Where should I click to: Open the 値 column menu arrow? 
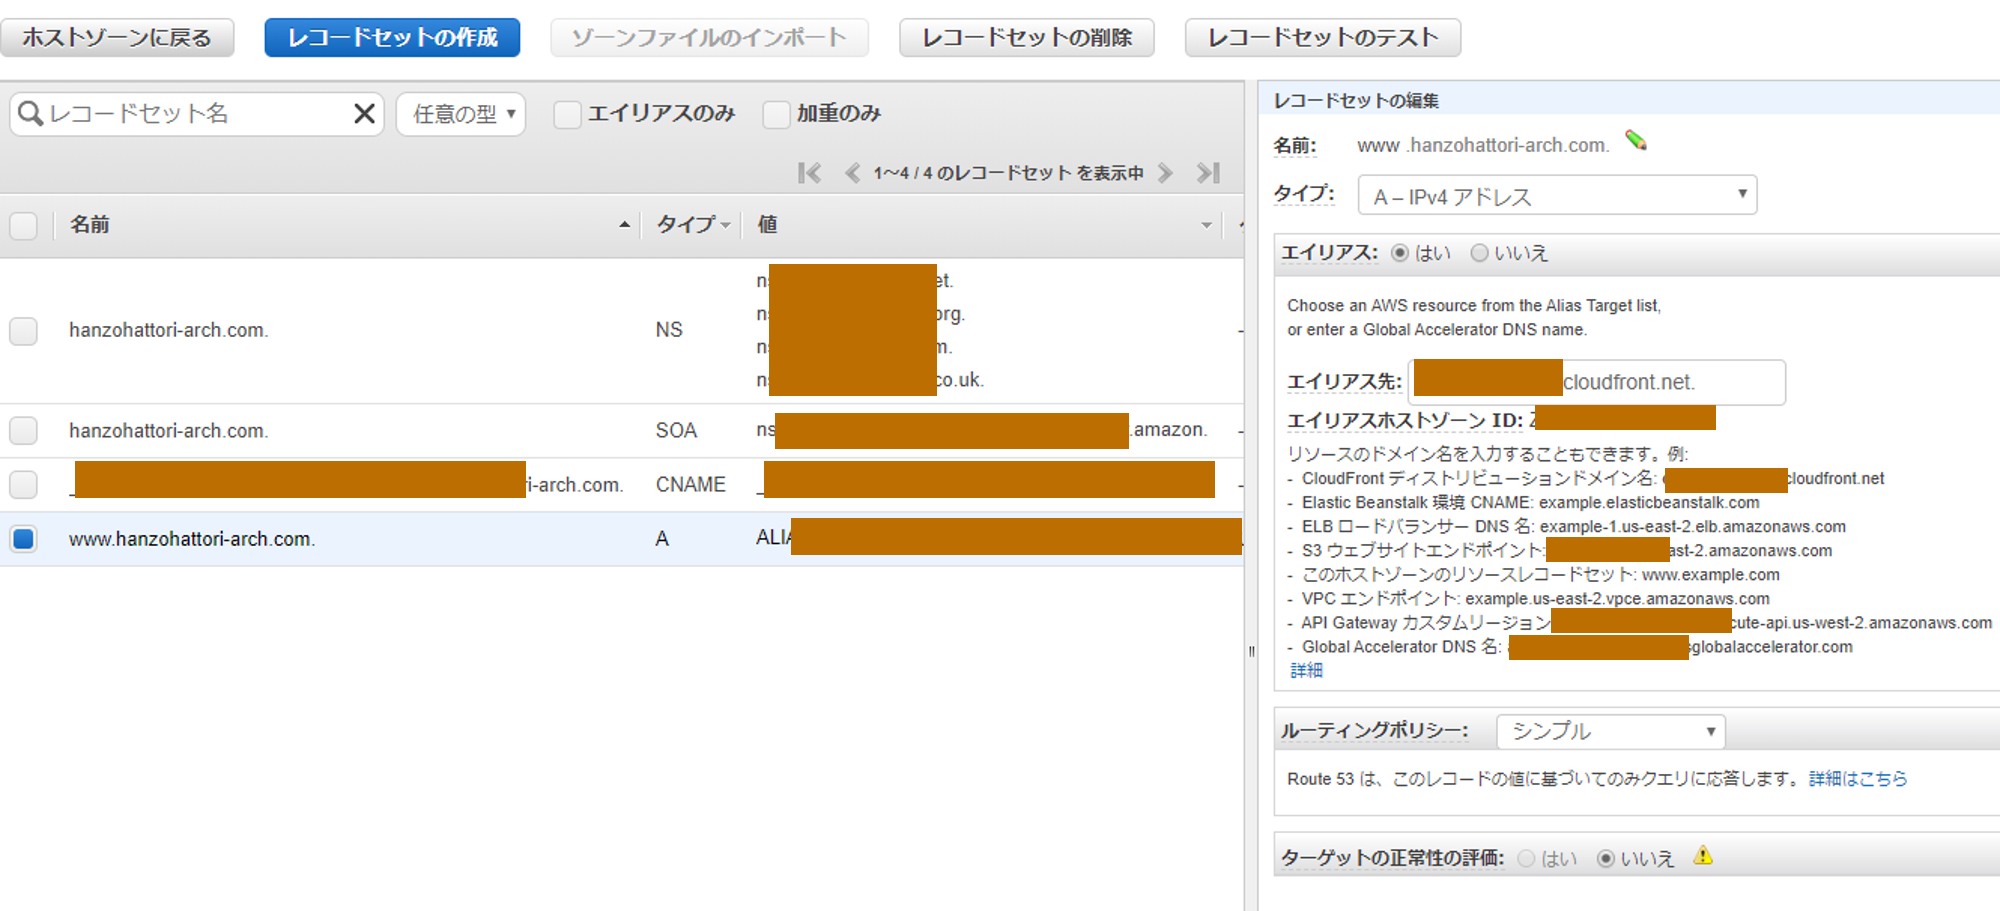coord(1206,225)
